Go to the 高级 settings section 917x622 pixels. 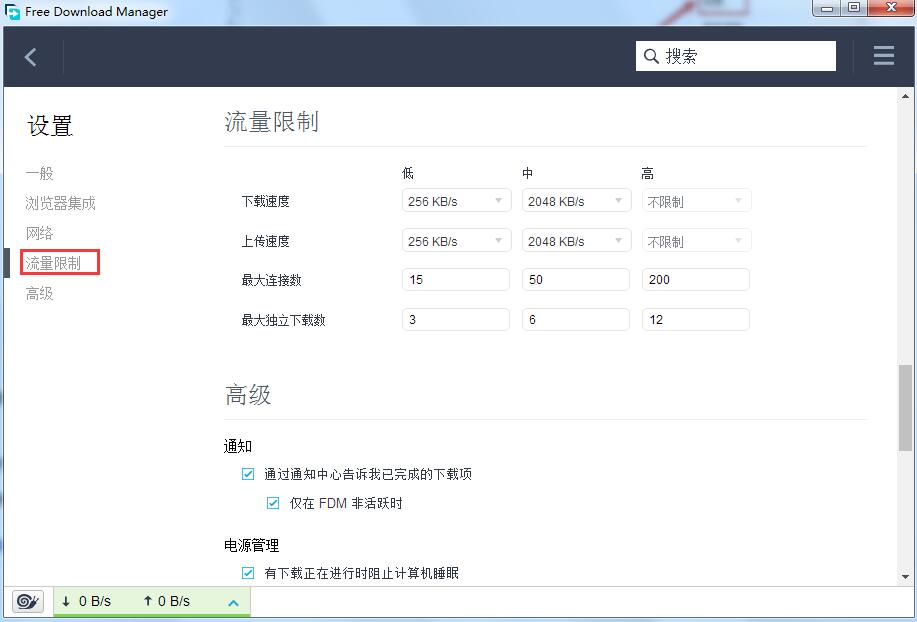point(39,292)
